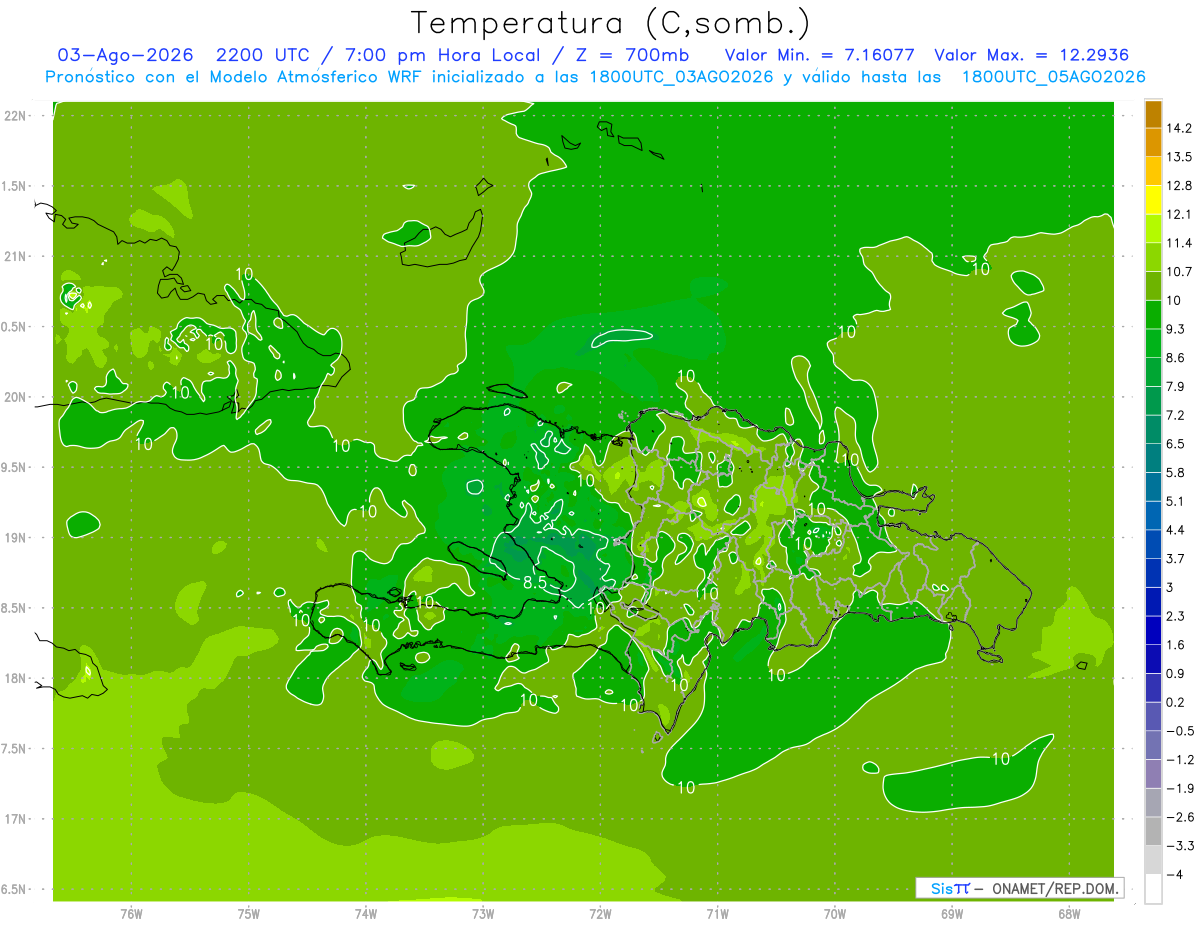Click the colorbar value "8.6"
Viewport: 1200px width, 927px height.
coord(1176,357)
